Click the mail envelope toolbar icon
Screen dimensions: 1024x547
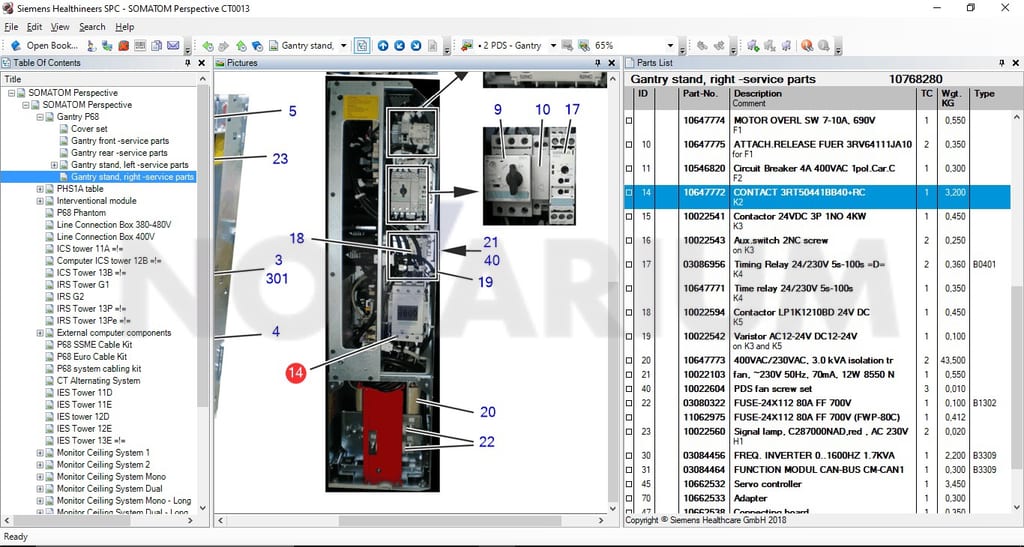click(172, 46)
